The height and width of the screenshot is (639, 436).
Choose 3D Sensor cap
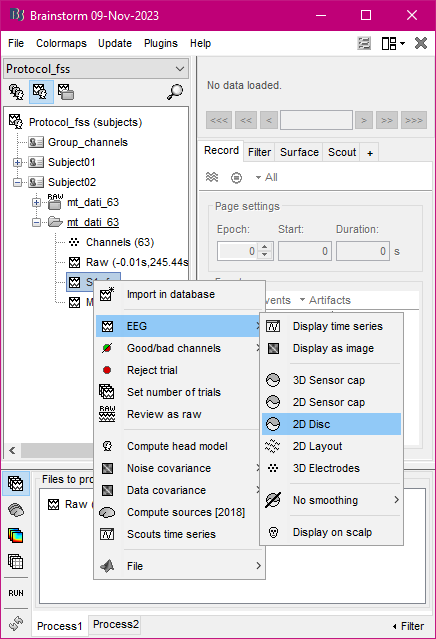tap(331, 381)
